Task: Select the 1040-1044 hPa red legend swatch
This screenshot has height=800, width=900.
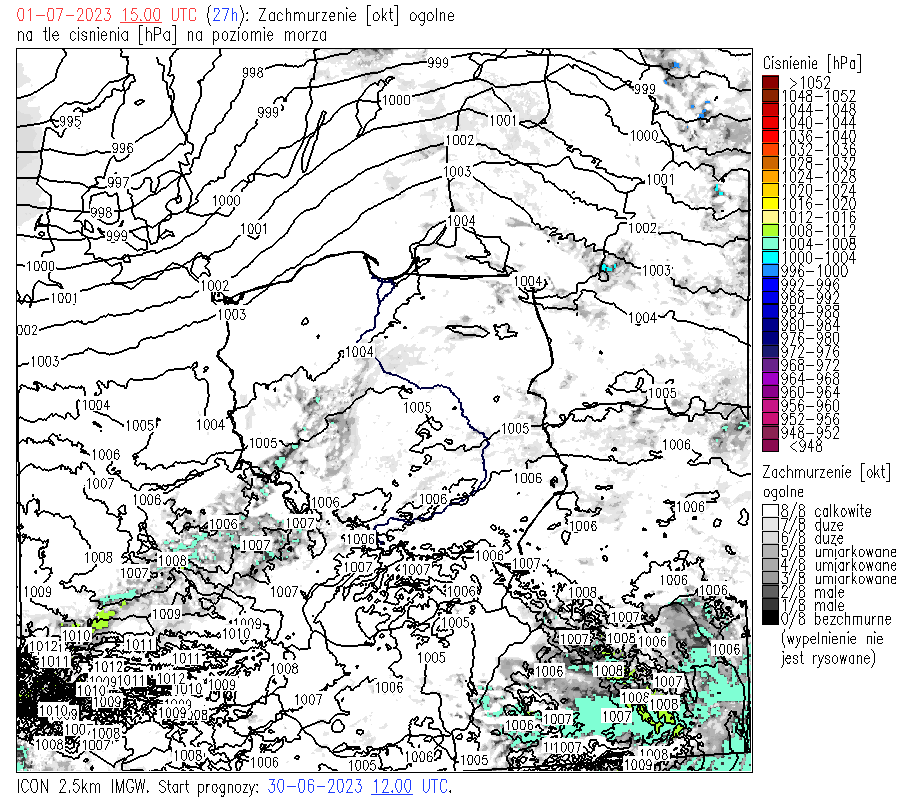Action: [x=770, y=123]
